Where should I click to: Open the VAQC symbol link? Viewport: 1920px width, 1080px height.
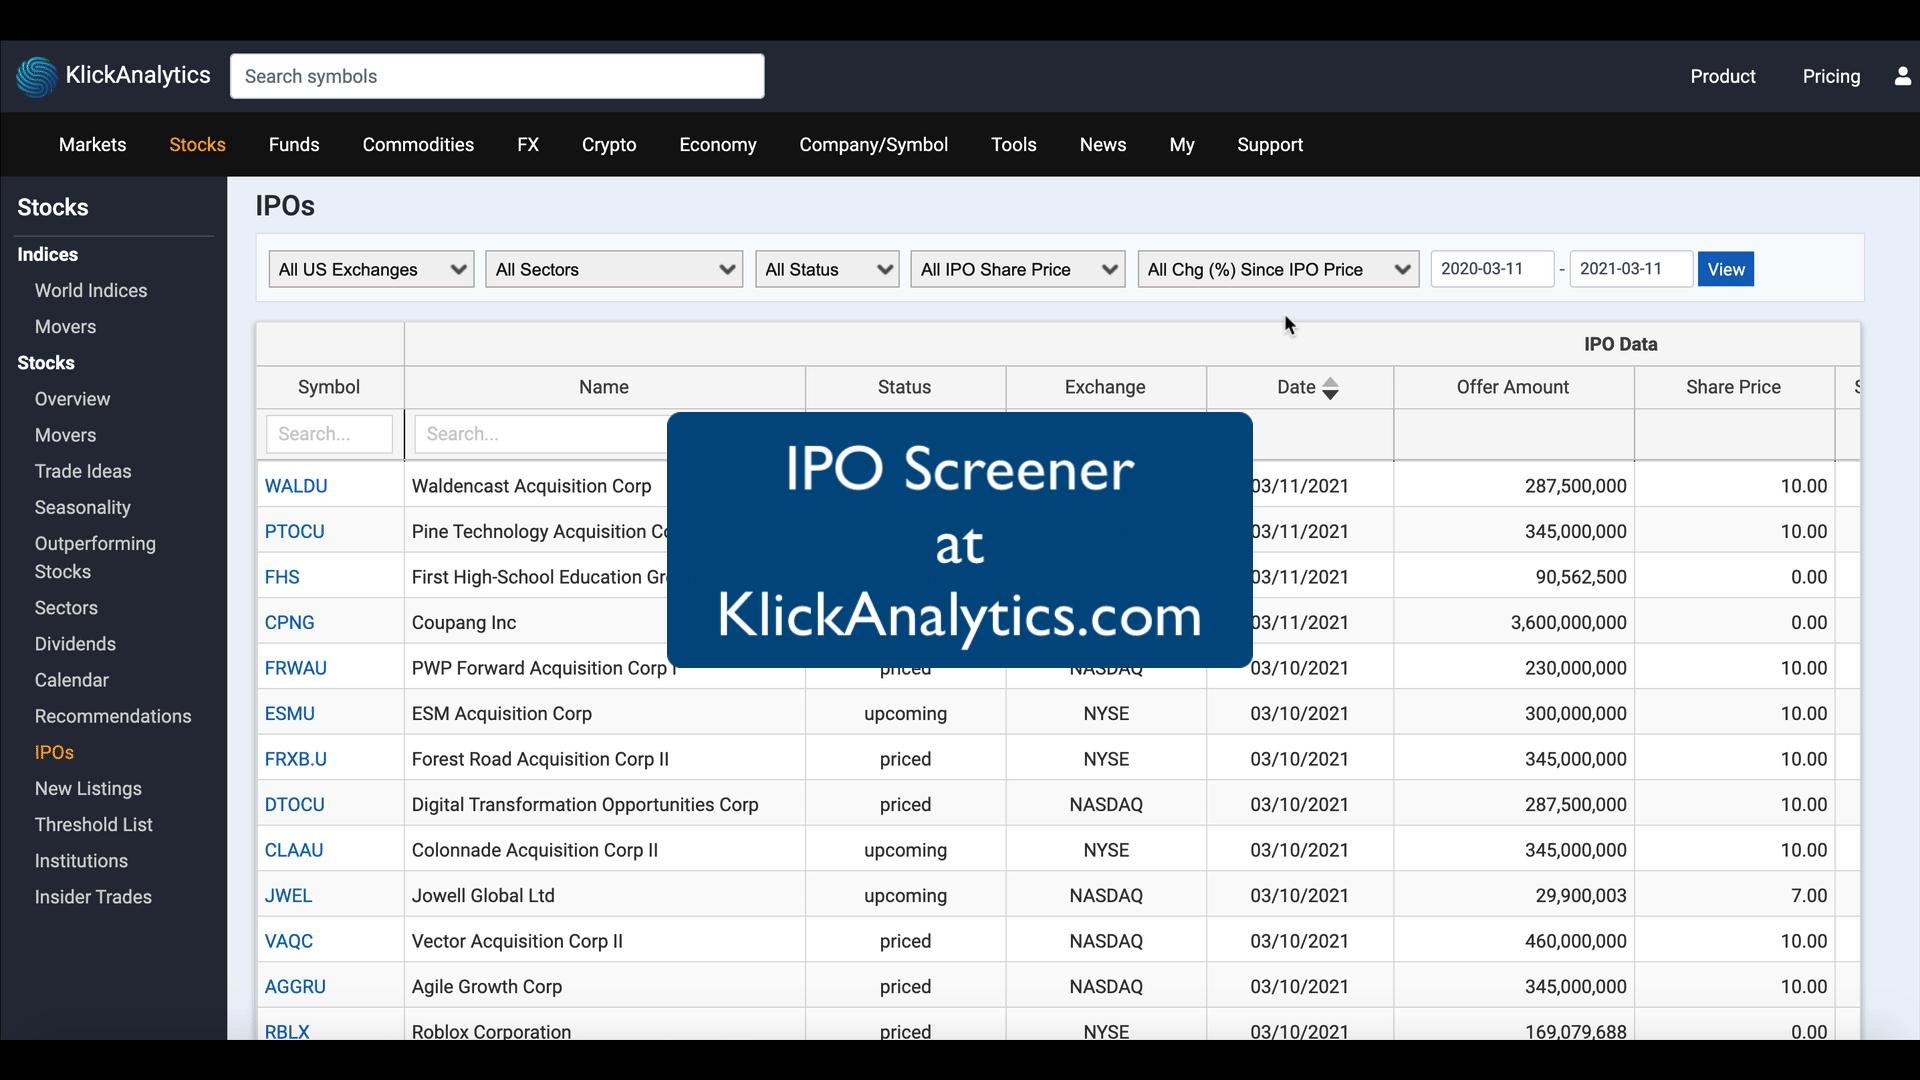tap(288, 941)
